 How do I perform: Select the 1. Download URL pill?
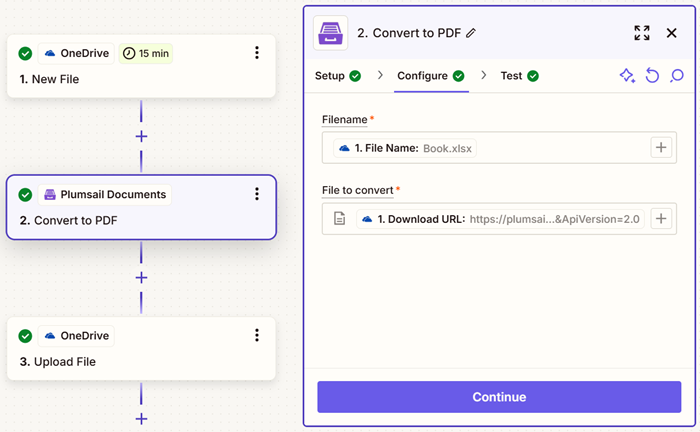500,219
